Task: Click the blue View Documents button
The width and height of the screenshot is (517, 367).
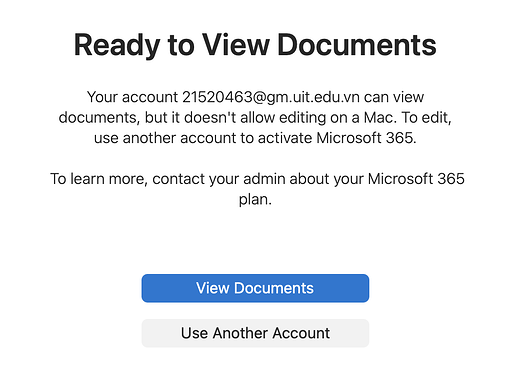Action: pos(255,288)
